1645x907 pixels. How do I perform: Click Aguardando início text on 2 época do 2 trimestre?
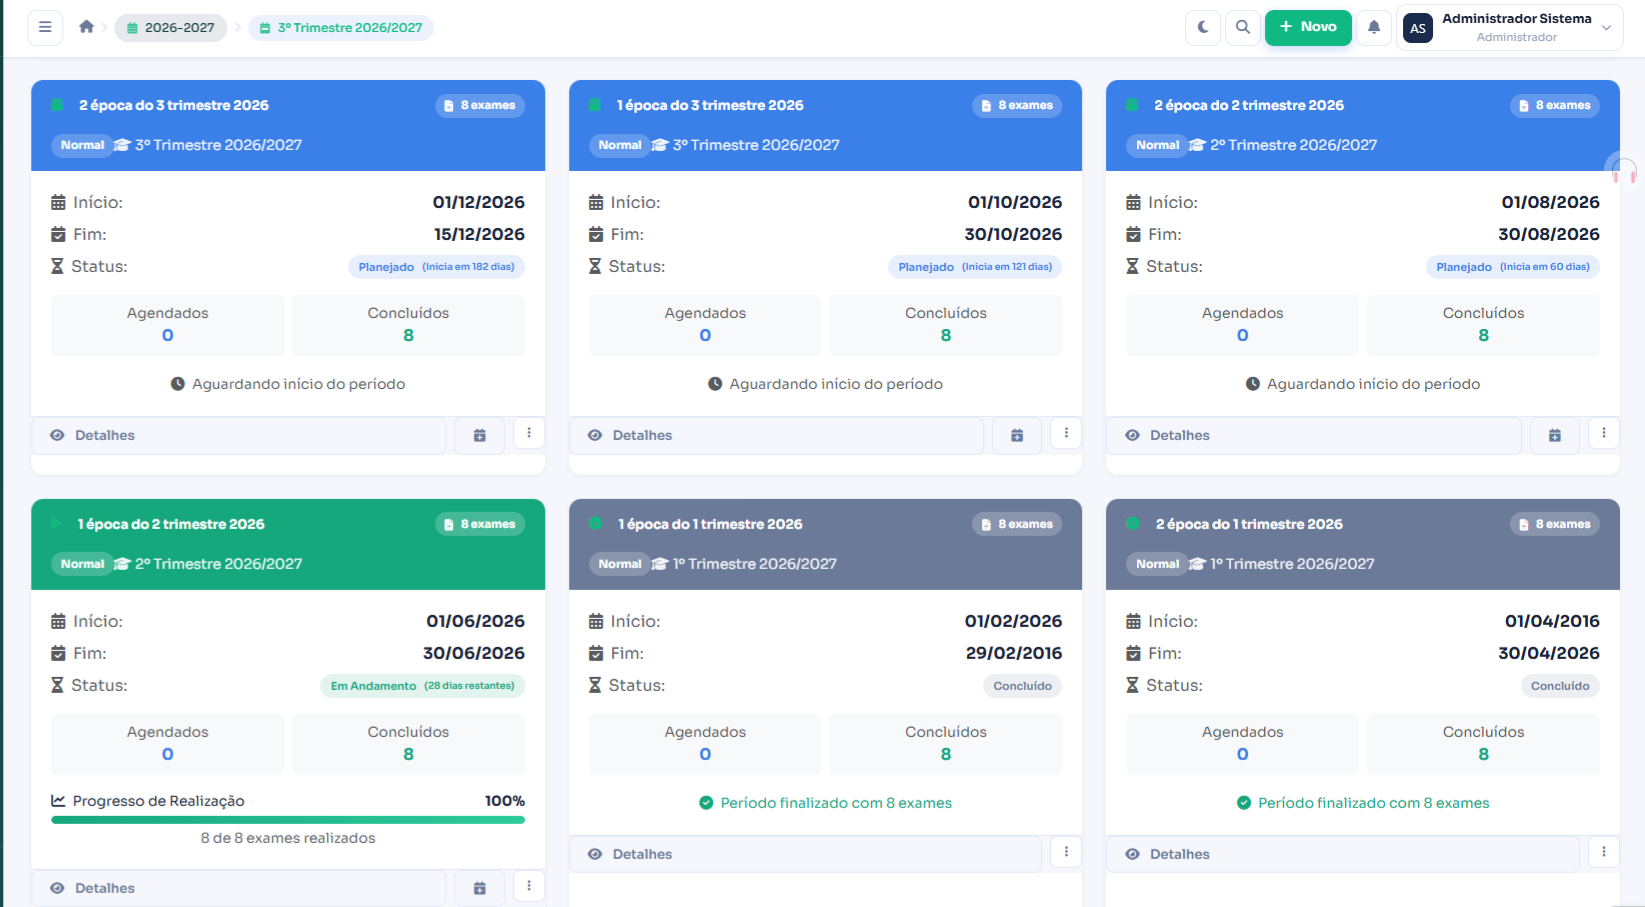[1373, 384]
